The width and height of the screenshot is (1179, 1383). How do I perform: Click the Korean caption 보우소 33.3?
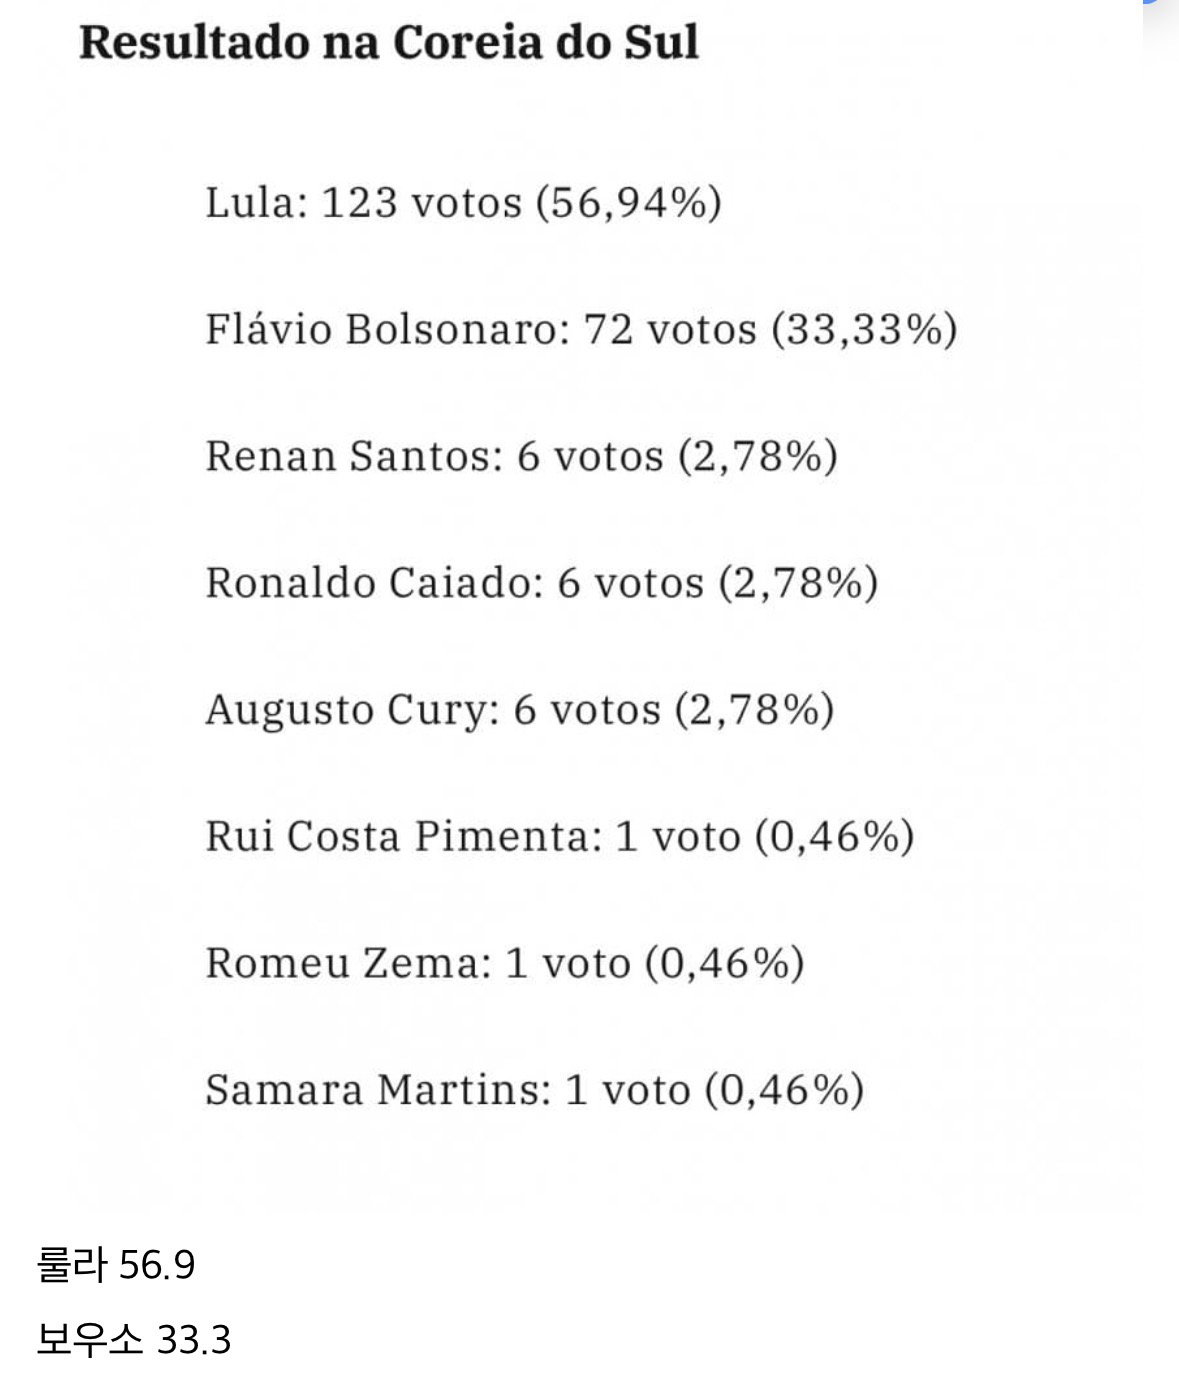(x=133, y=1340)
